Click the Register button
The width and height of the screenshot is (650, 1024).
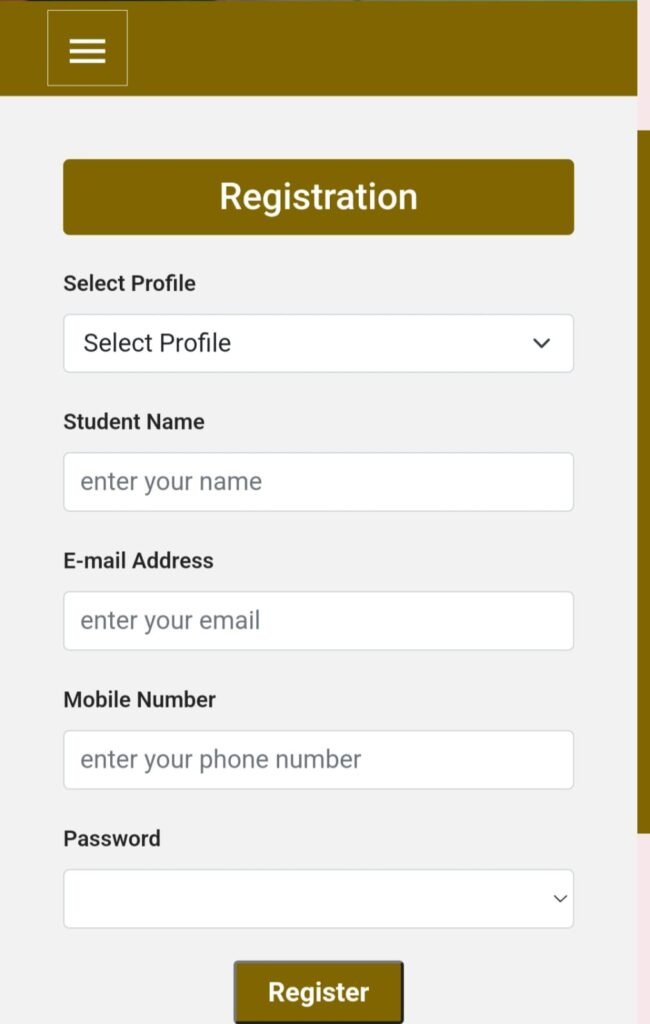pos(318,992)
